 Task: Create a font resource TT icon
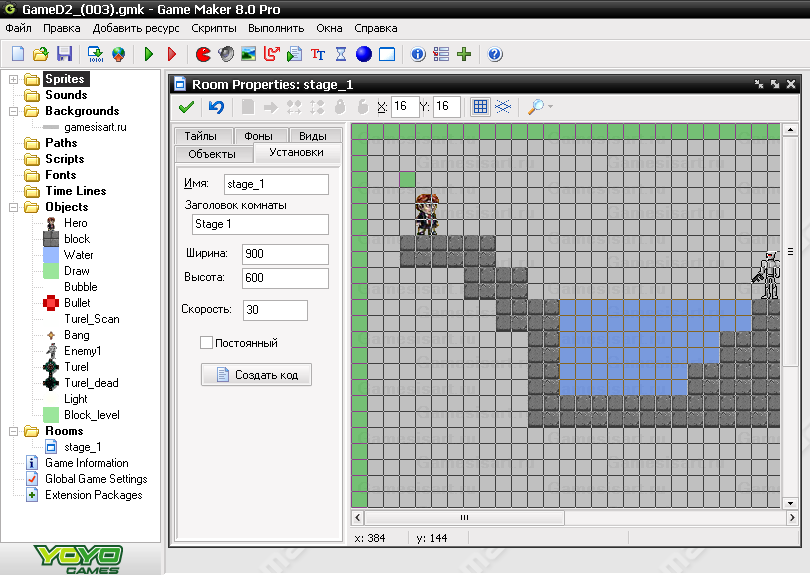tap(318, 54)
